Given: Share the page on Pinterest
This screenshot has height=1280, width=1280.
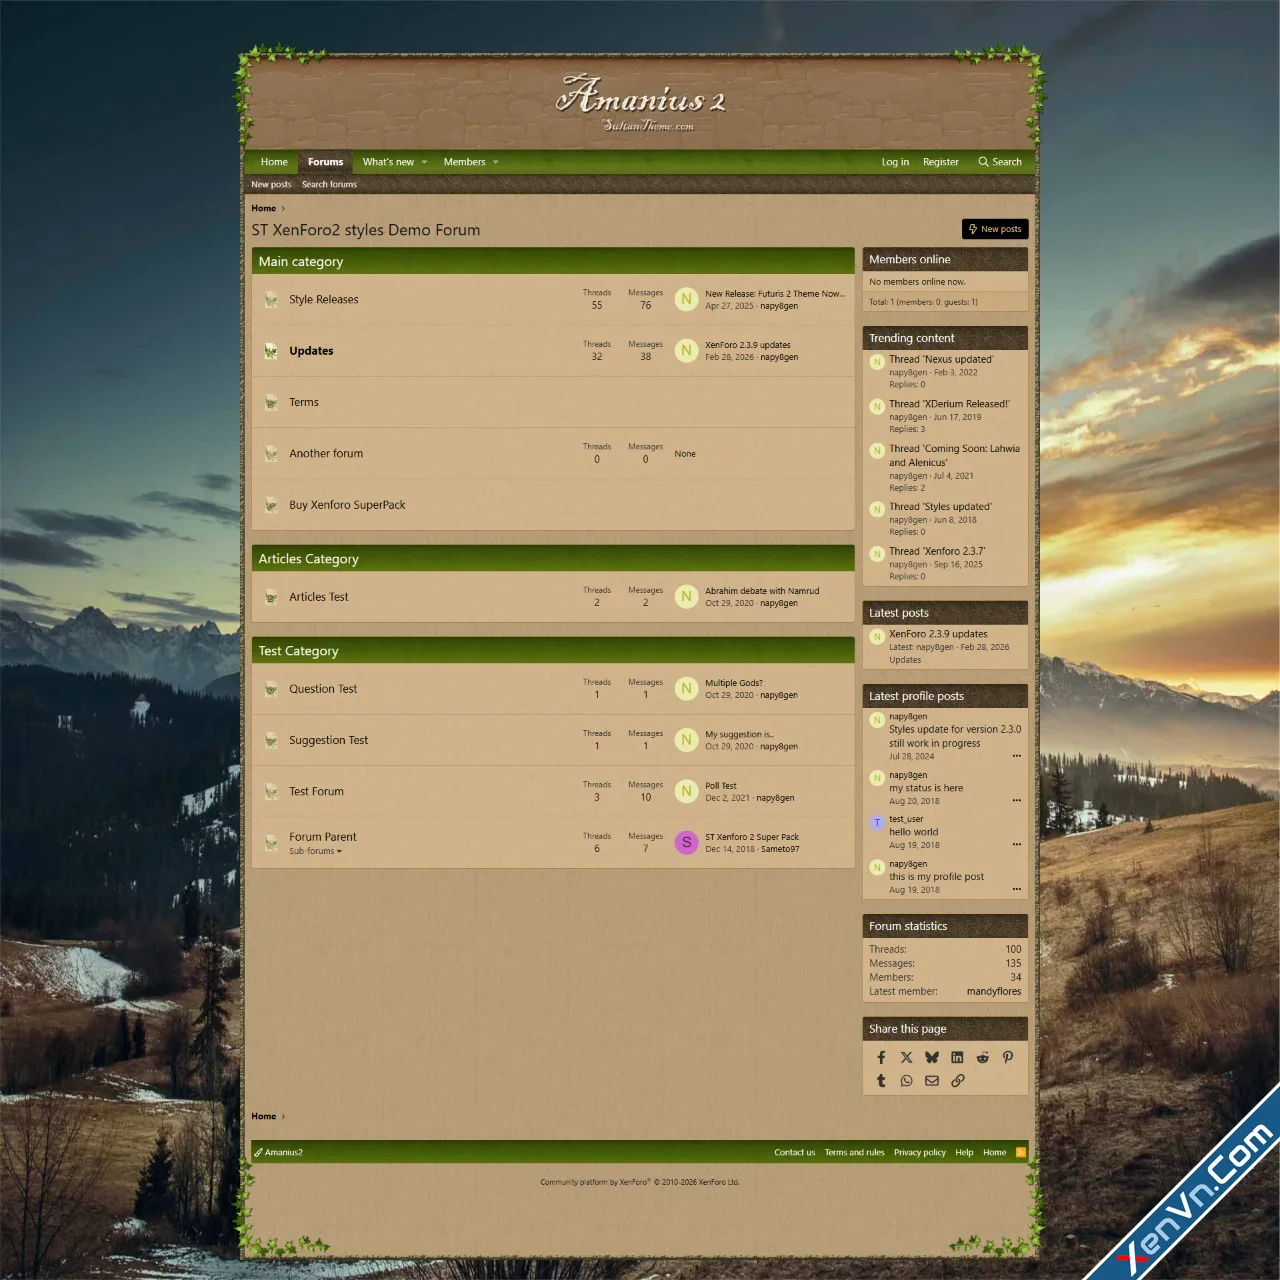Looking at the screenshot, I should coord(1008,1057).
